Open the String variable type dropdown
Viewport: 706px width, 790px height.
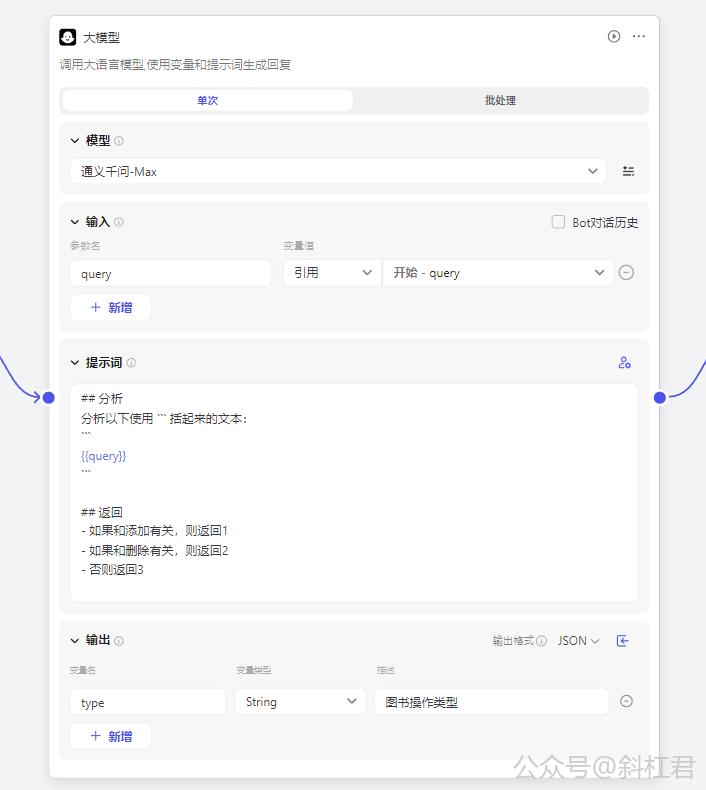tap(300, 701)
